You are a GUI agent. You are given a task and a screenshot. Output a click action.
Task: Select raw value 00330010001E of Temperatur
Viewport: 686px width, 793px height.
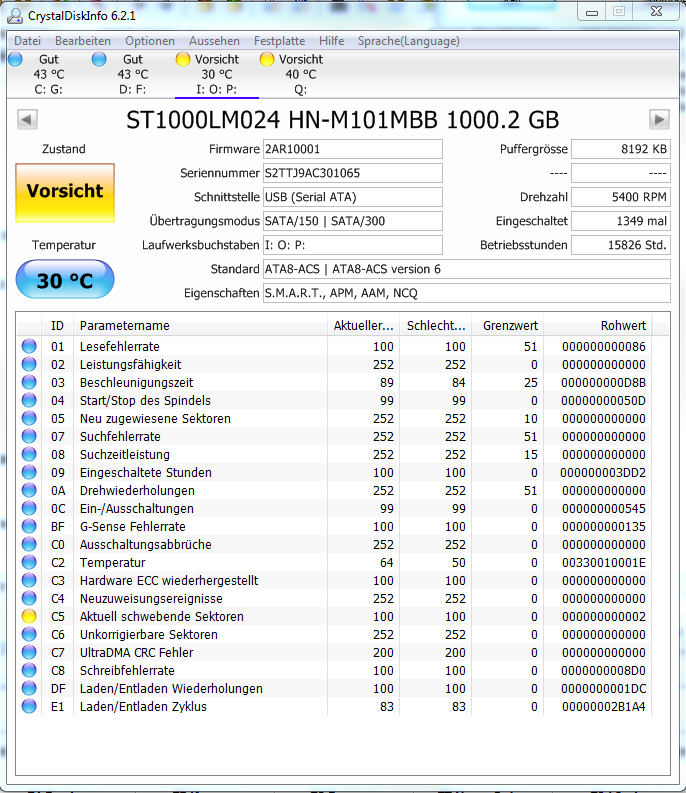(x=604, y=562)
